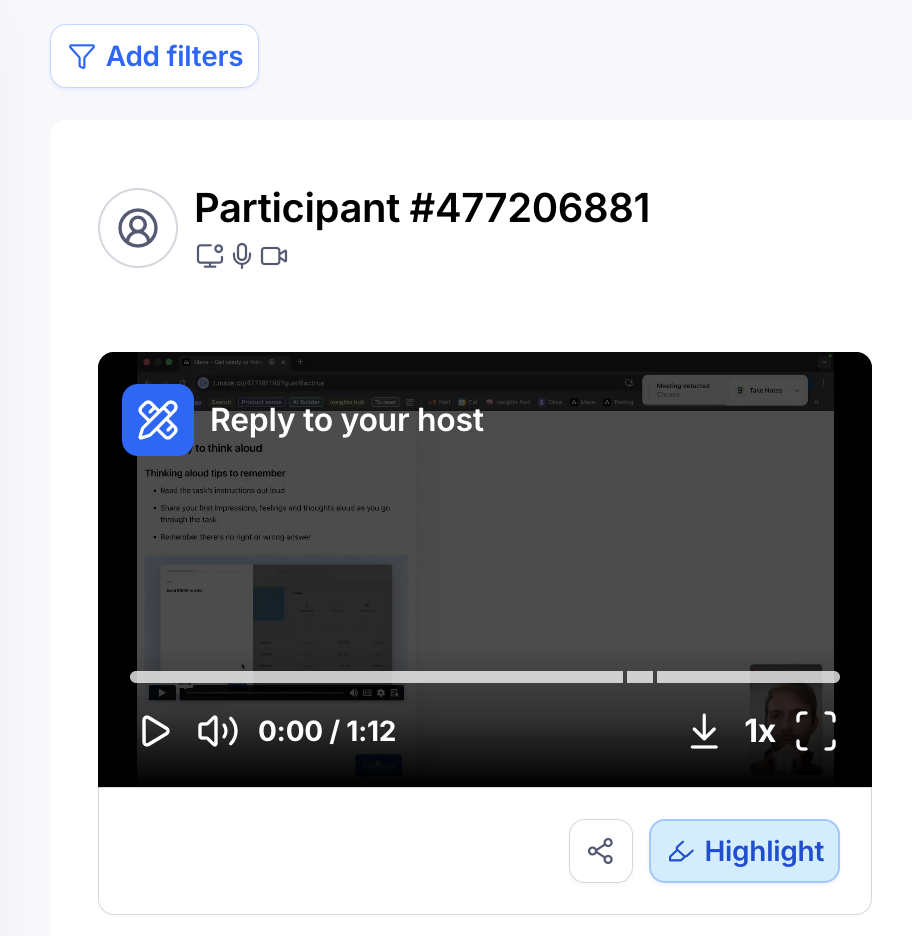Click the Add filters button
The width and height of the screenshot is (912, 936).
point(155,56)
